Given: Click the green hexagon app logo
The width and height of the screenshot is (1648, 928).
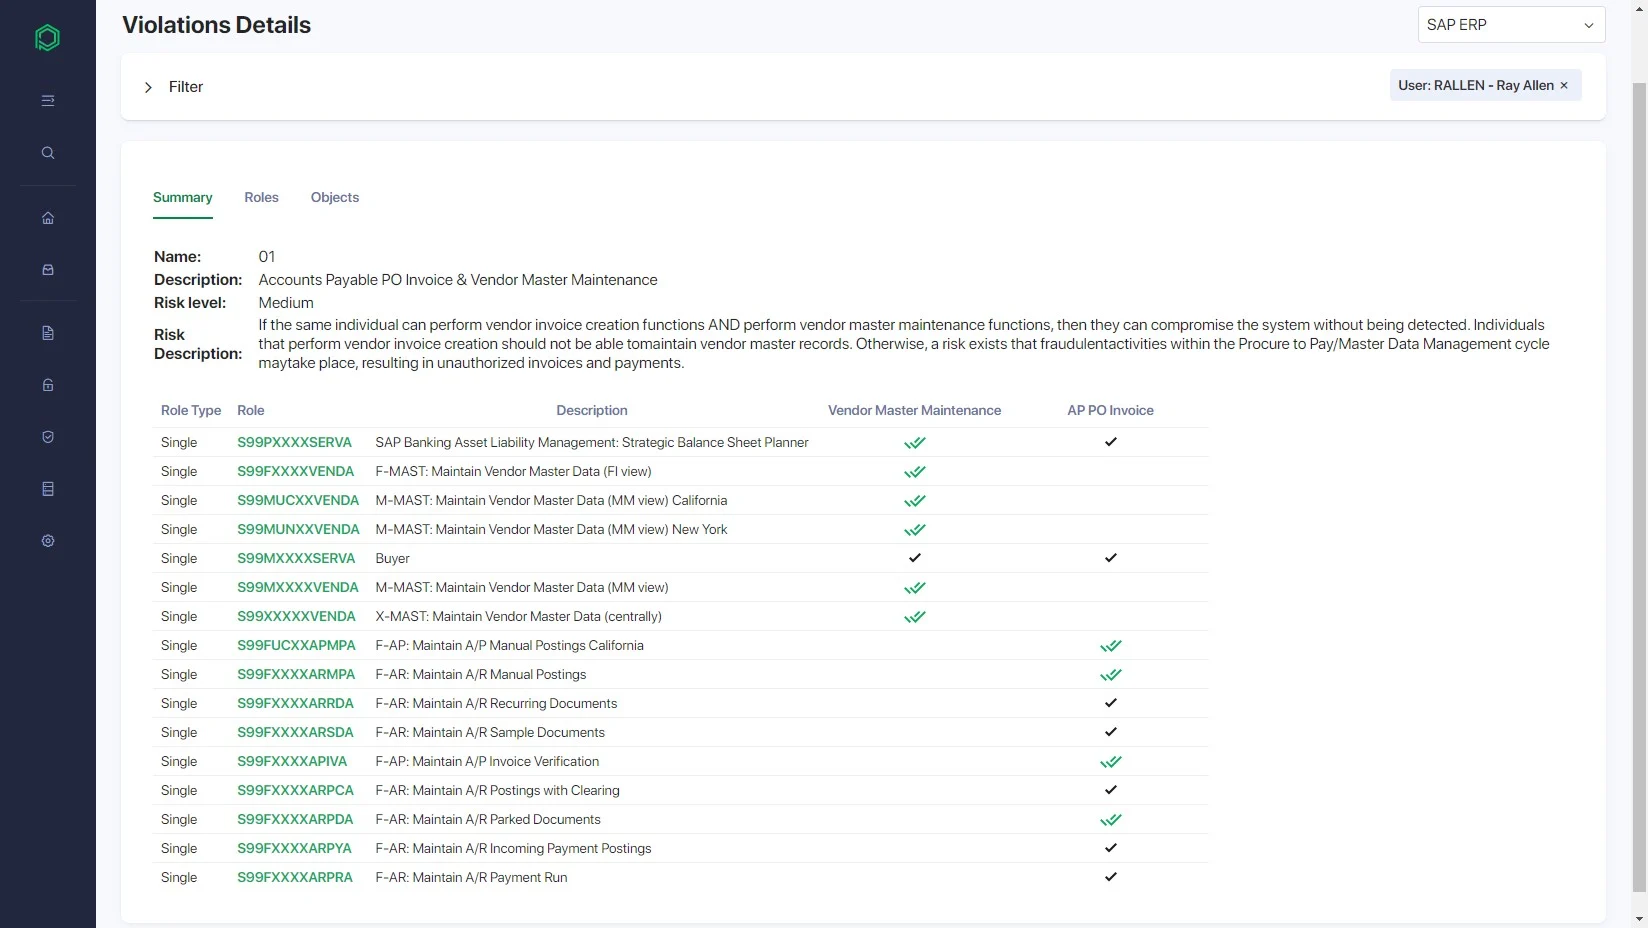Looking at the screenshot, I should tap(47, 38).
